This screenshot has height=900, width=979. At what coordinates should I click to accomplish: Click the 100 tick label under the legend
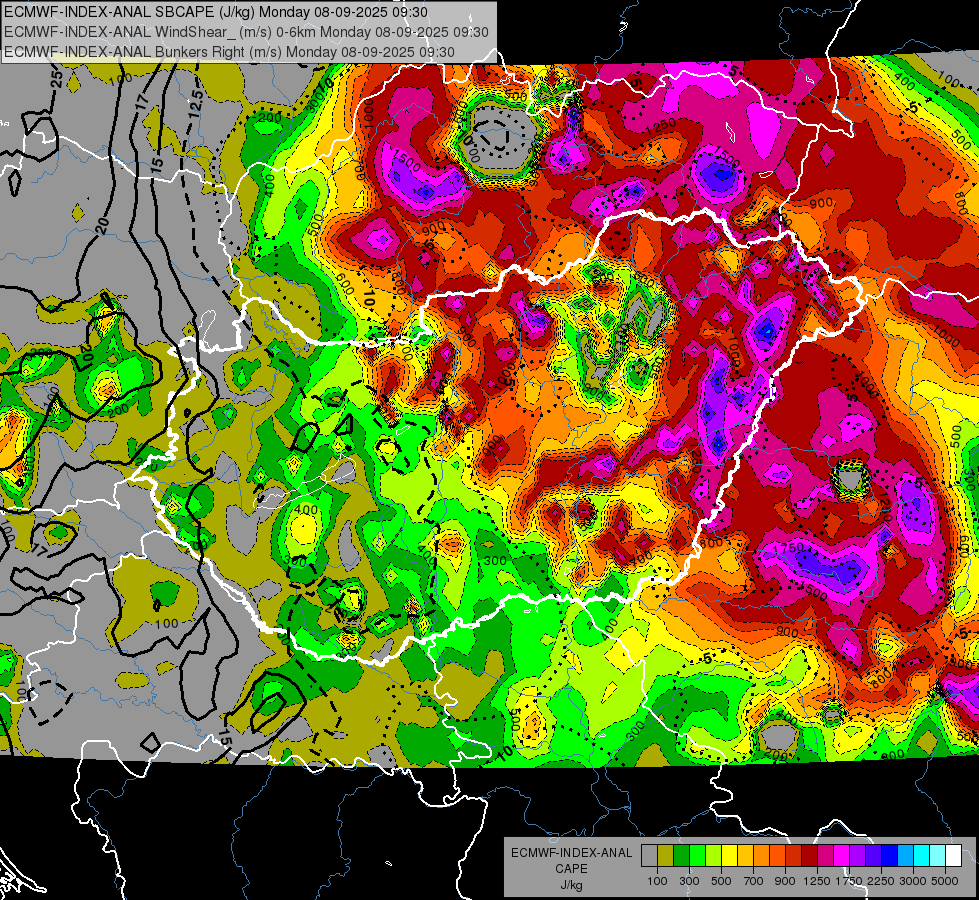[657, 881]
